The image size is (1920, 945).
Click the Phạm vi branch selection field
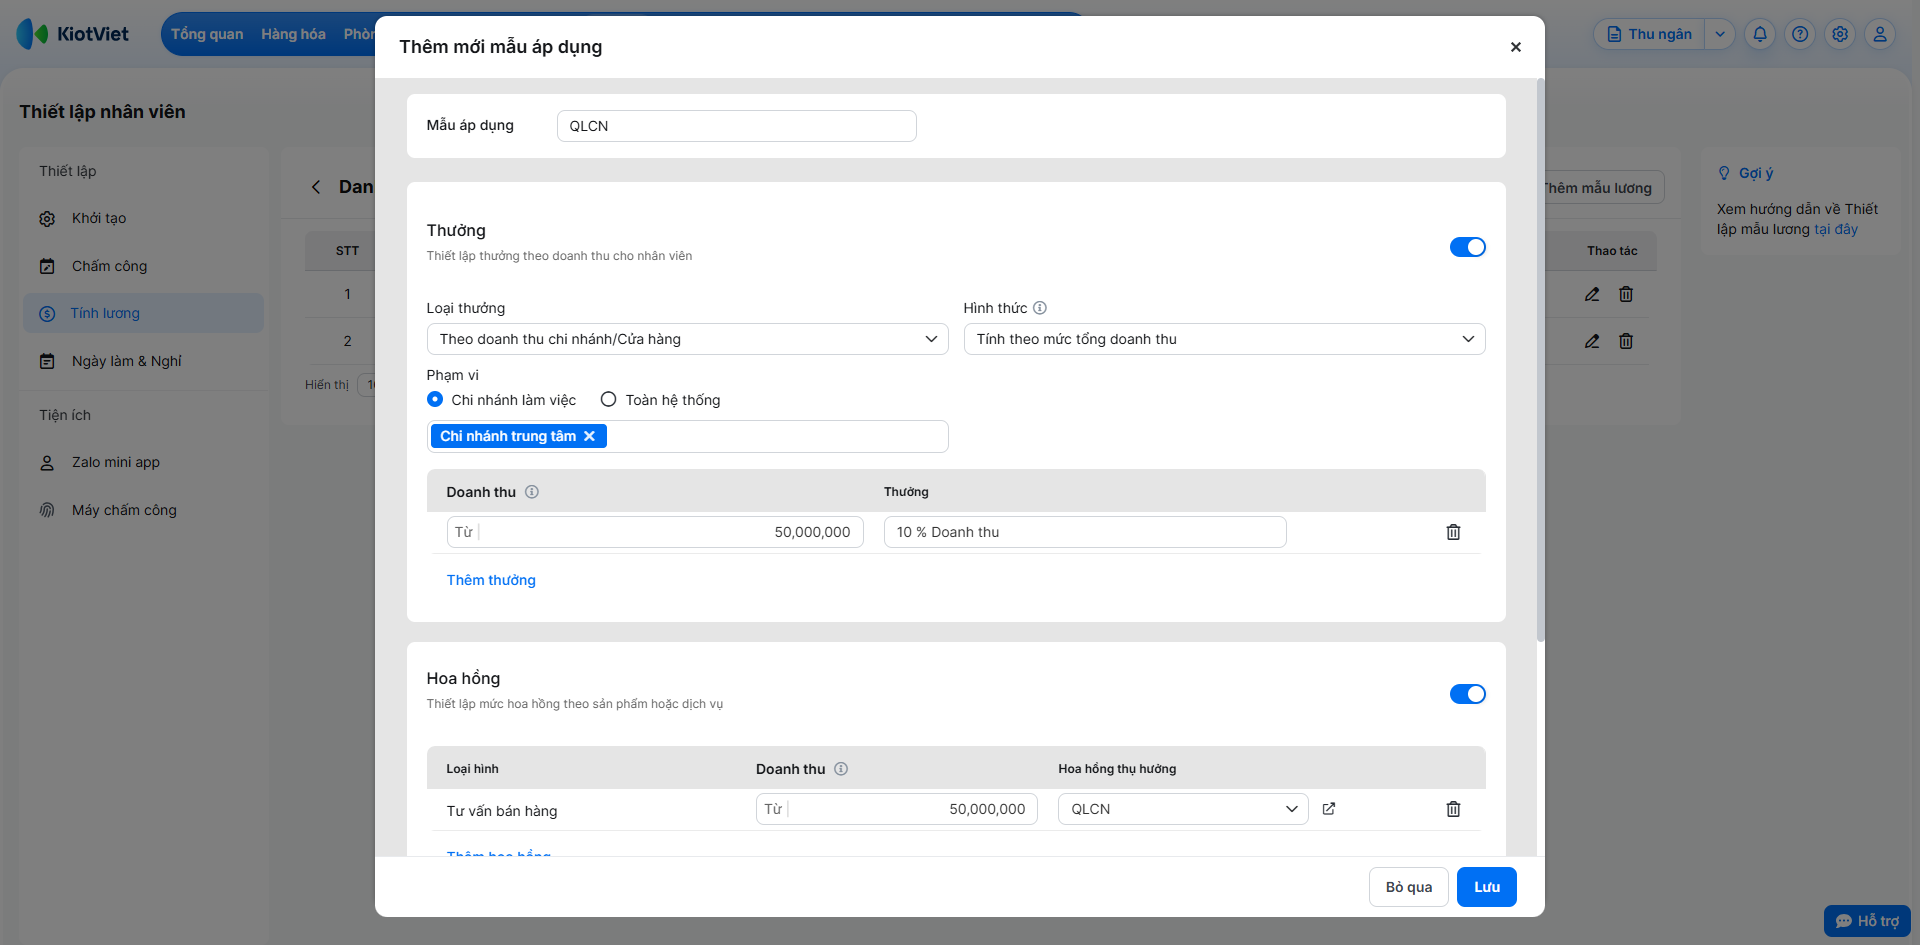[687, 436]
